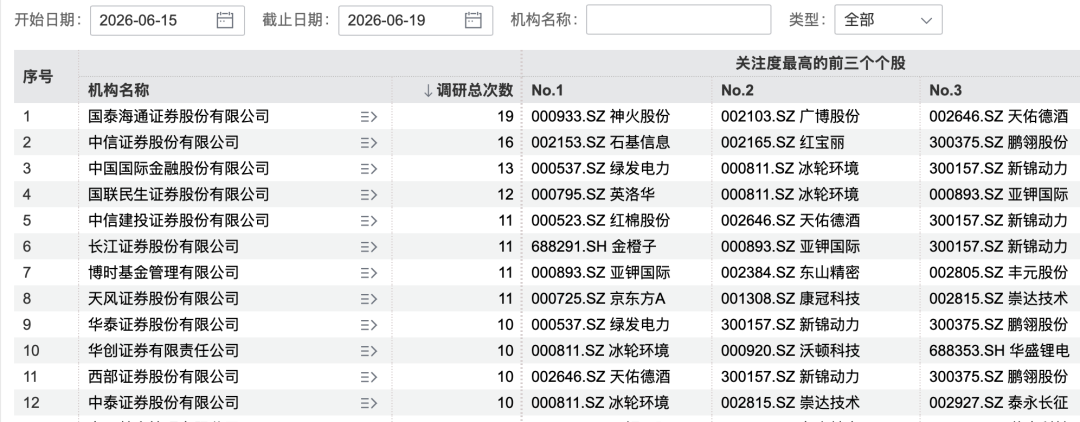Click the 开始日期 field 2026-06-15
Image resolution: width=1080 pixels, height=422 pixels.
pyautogui.click(x=167, y=20)
